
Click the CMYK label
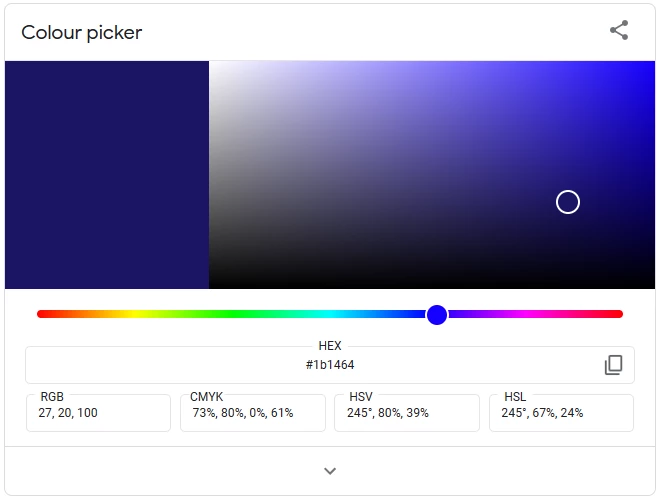click(x=206, y=397)
